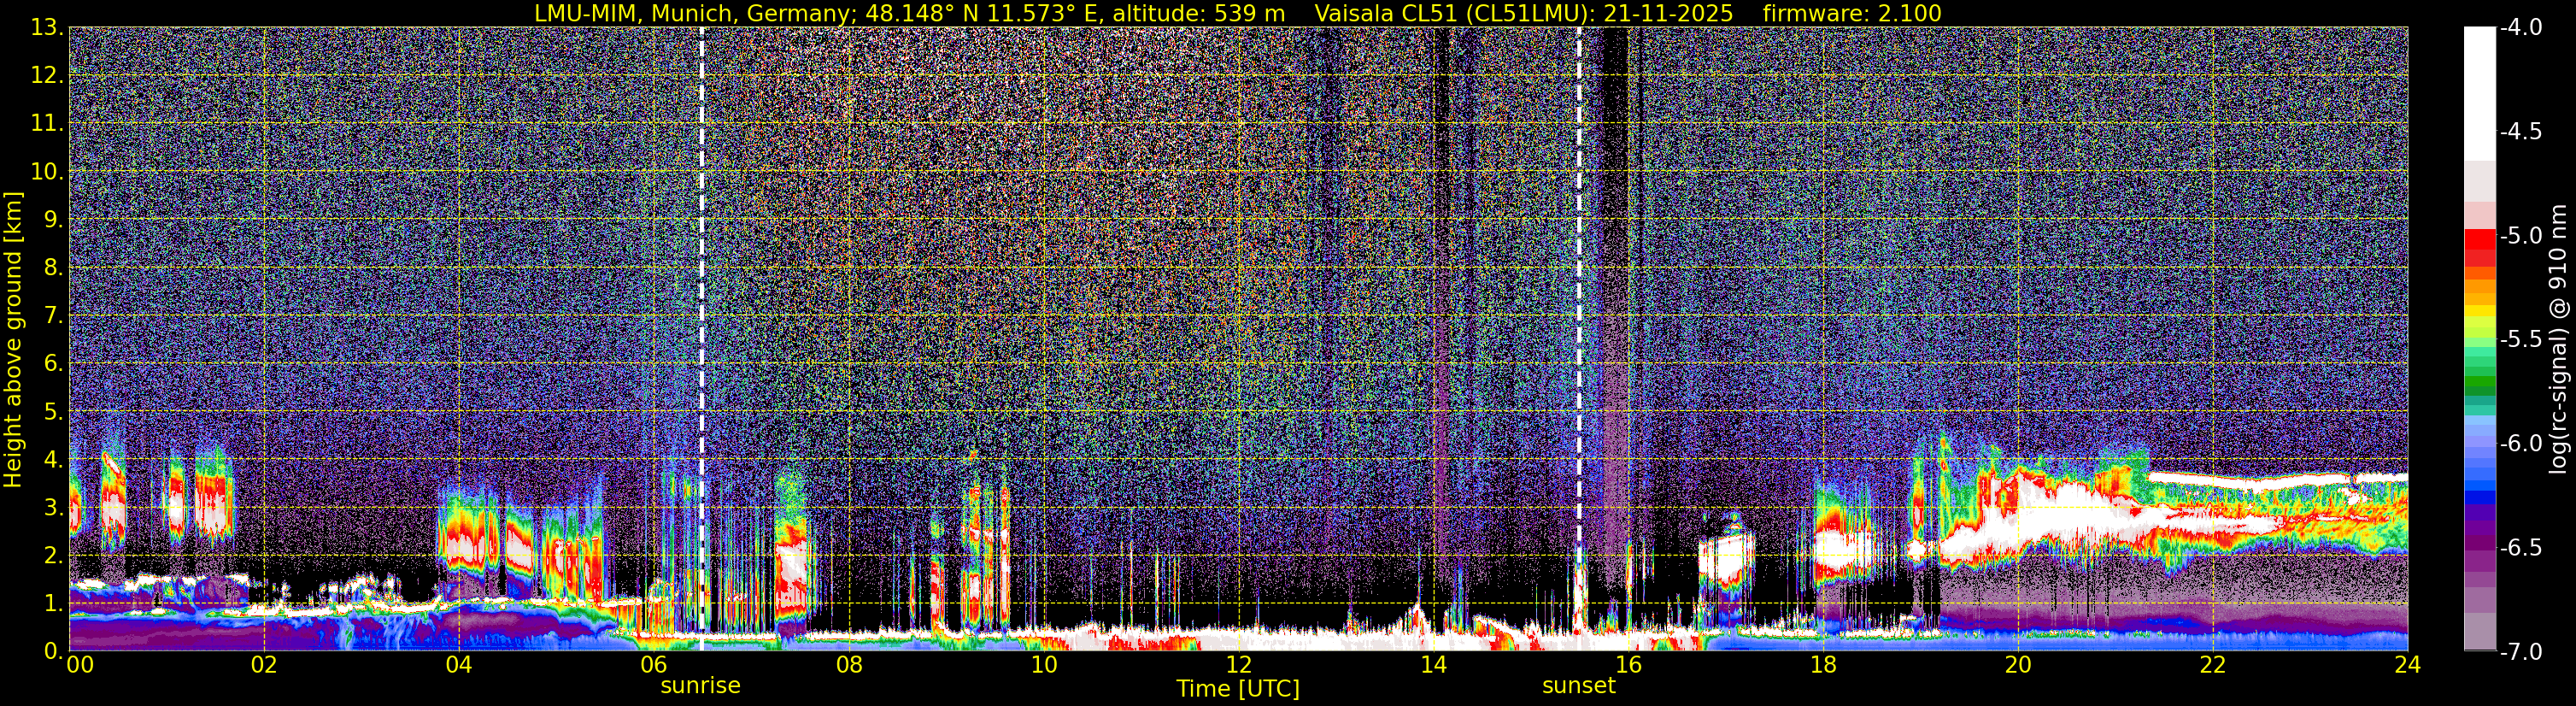Click the '1.' height axis tick label

tap(54, 603)
